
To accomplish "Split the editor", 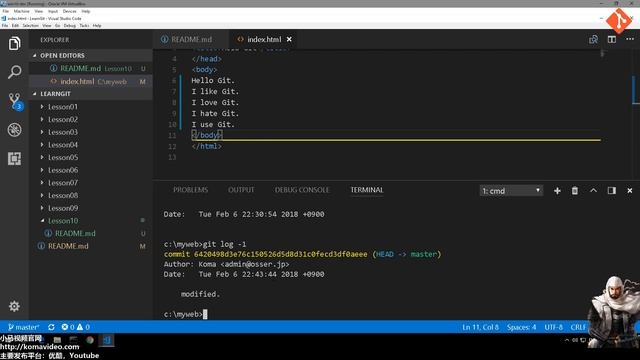I will coord(611,39).
